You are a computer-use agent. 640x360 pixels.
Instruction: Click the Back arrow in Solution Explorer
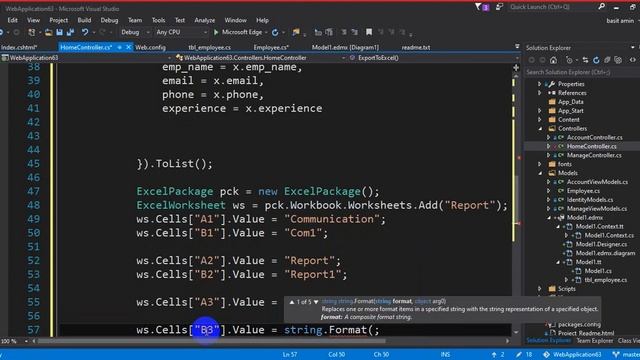coord(531,60)
